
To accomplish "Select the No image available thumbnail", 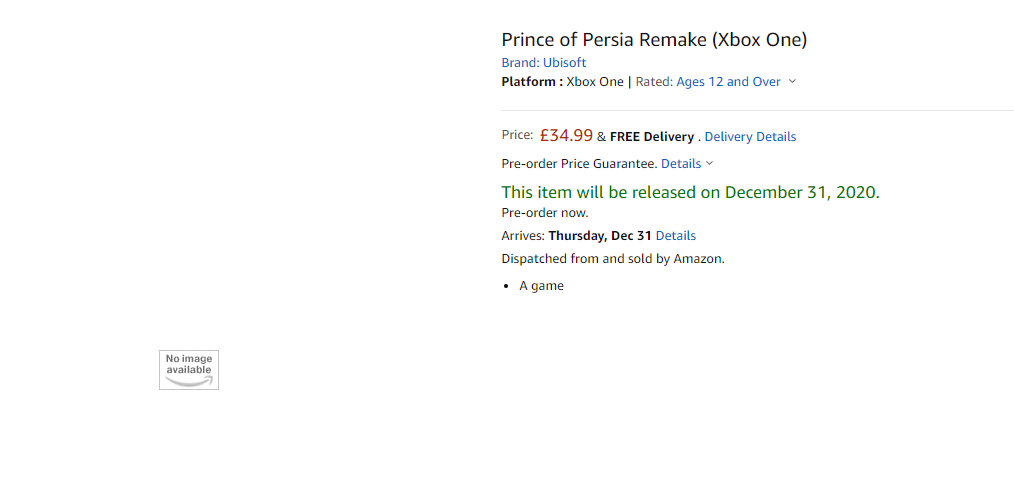I will (x=189, y=370).
